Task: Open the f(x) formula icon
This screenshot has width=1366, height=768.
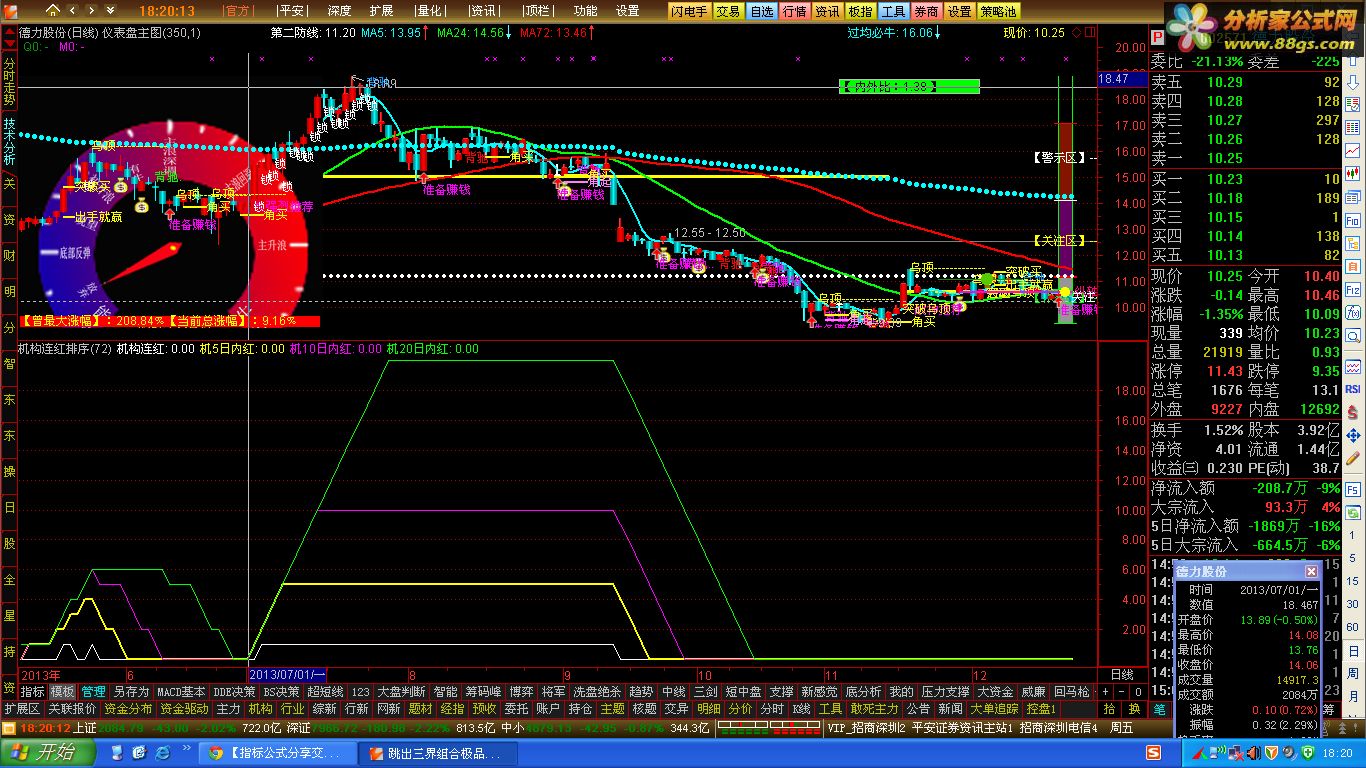Action: pos(1354,312)
